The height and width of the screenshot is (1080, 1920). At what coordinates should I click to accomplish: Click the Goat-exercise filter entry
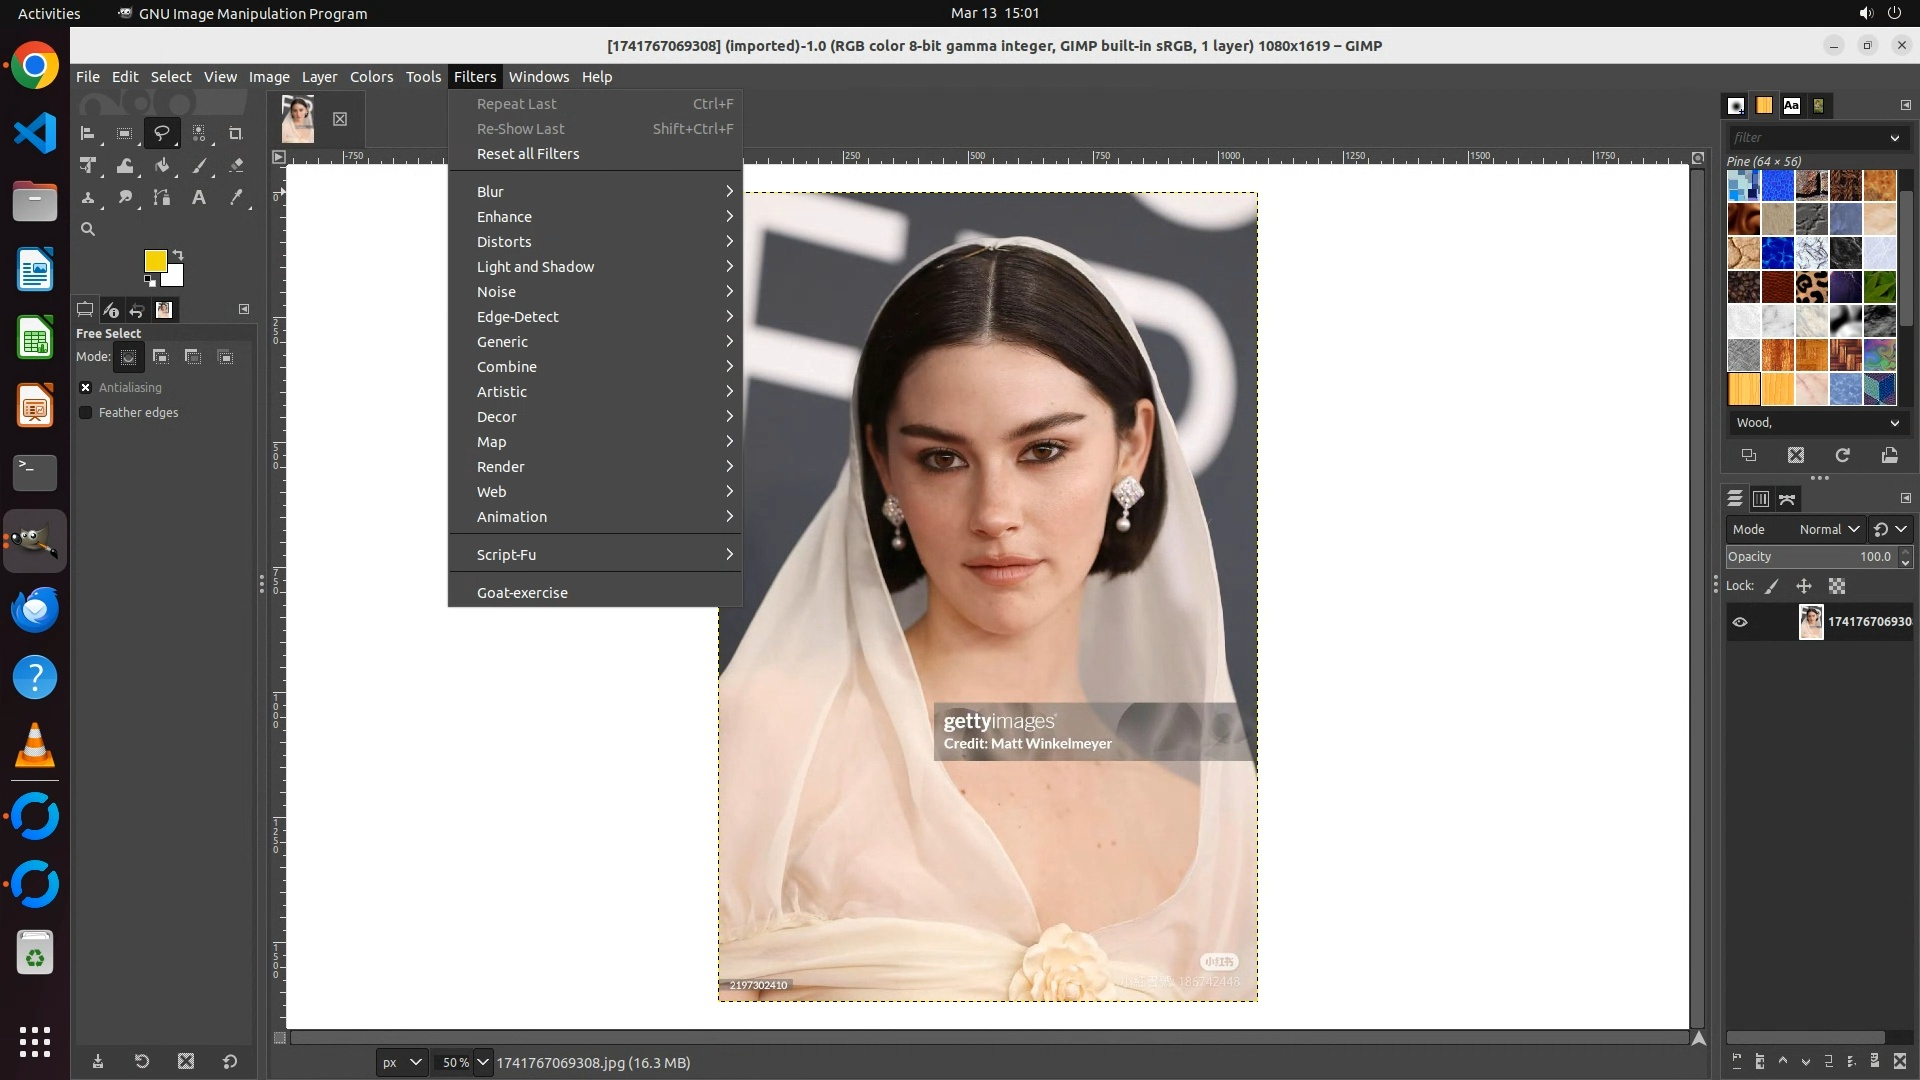click(x=522, y=593)
